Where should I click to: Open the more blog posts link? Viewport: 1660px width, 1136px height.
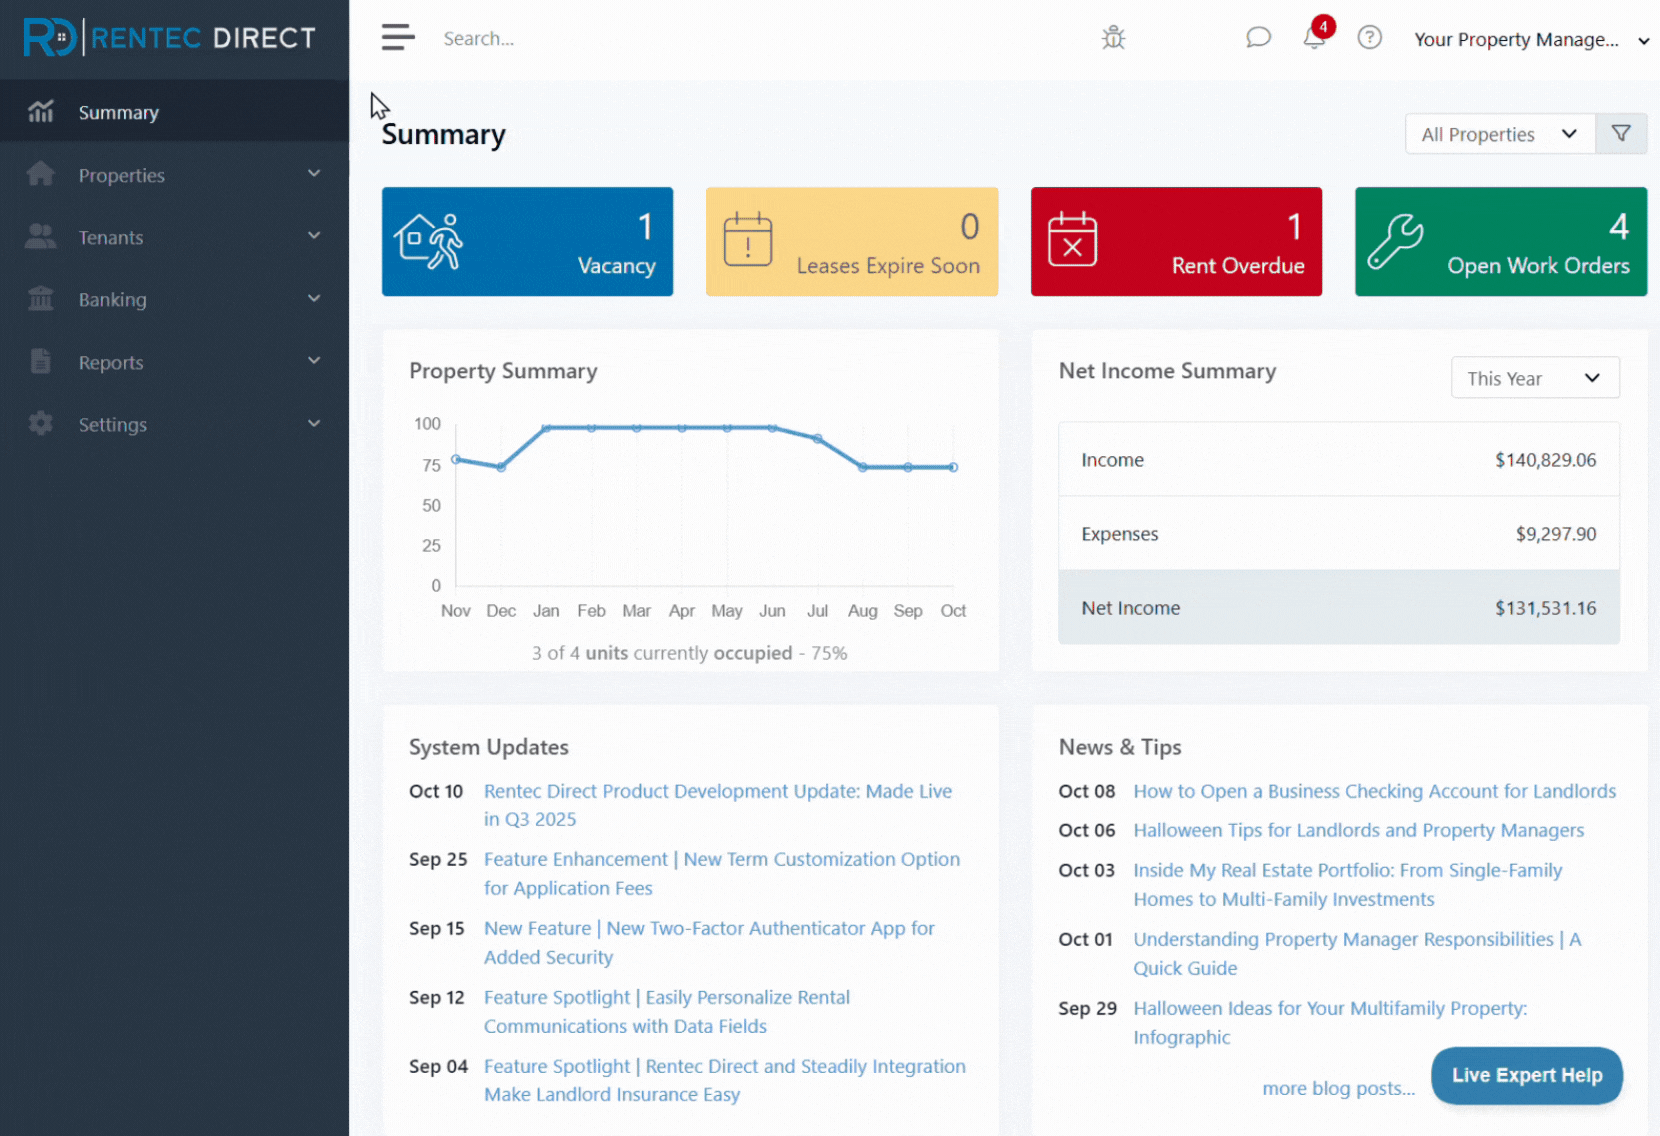[x=1338, y=1088]
